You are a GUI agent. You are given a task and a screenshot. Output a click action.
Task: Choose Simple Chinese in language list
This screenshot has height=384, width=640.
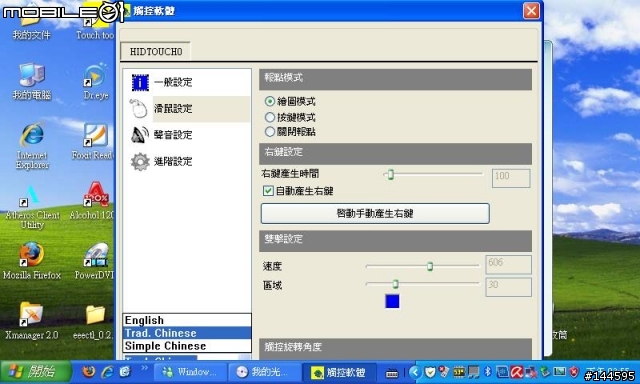click(187, 346)
